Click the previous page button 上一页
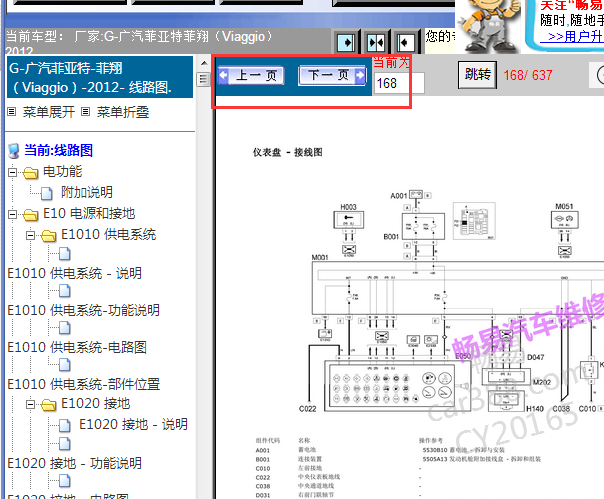 pyautogui.click(x=251, y=75)
